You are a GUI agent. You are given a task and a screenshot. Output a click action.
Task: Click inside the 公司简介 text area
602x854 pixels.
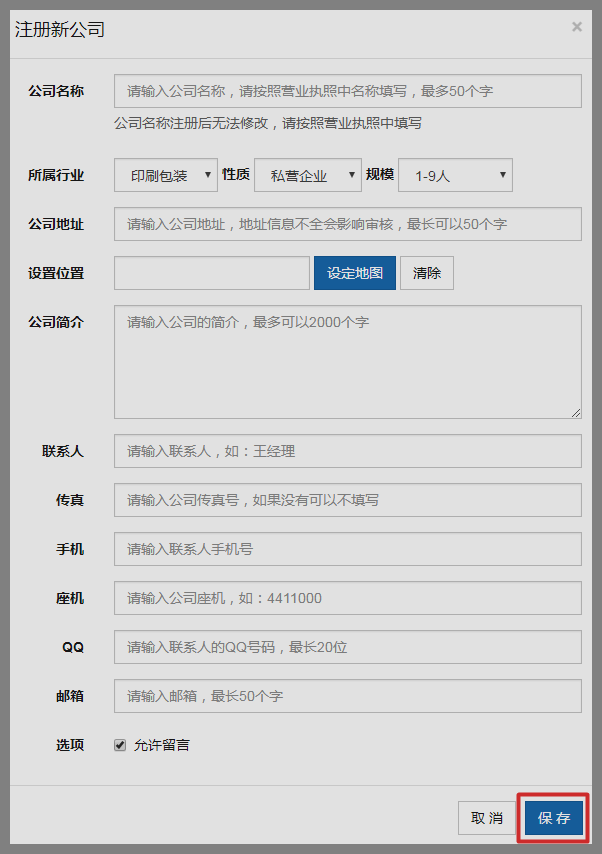[347, 361]
